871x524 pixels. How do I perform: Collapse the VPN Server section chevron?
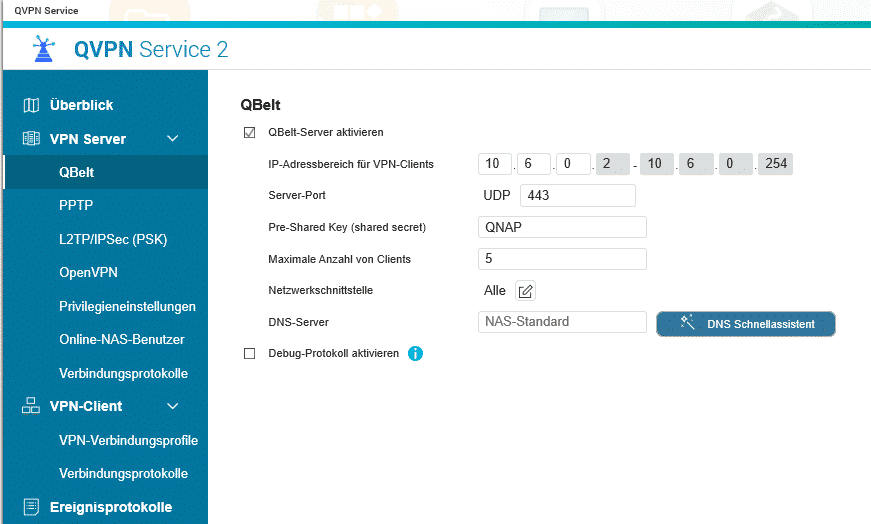tap(172, 139)
